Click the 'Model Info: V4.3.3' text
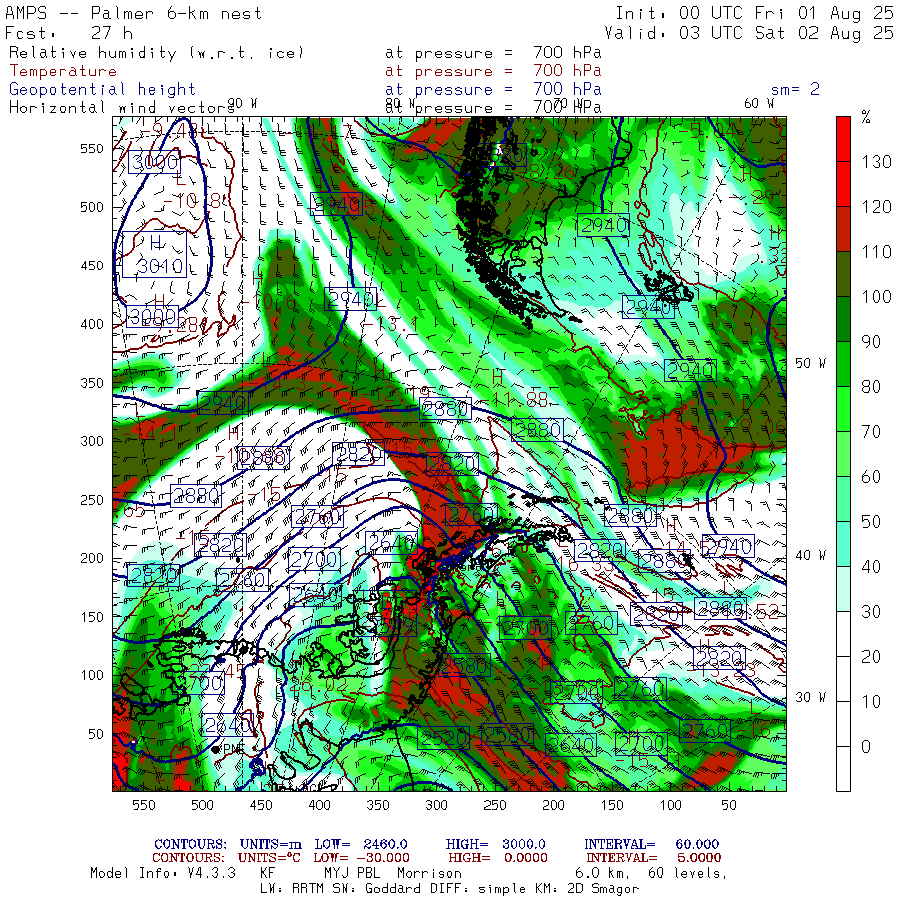This screenshot has width=900, height=900. click(163, 873)
